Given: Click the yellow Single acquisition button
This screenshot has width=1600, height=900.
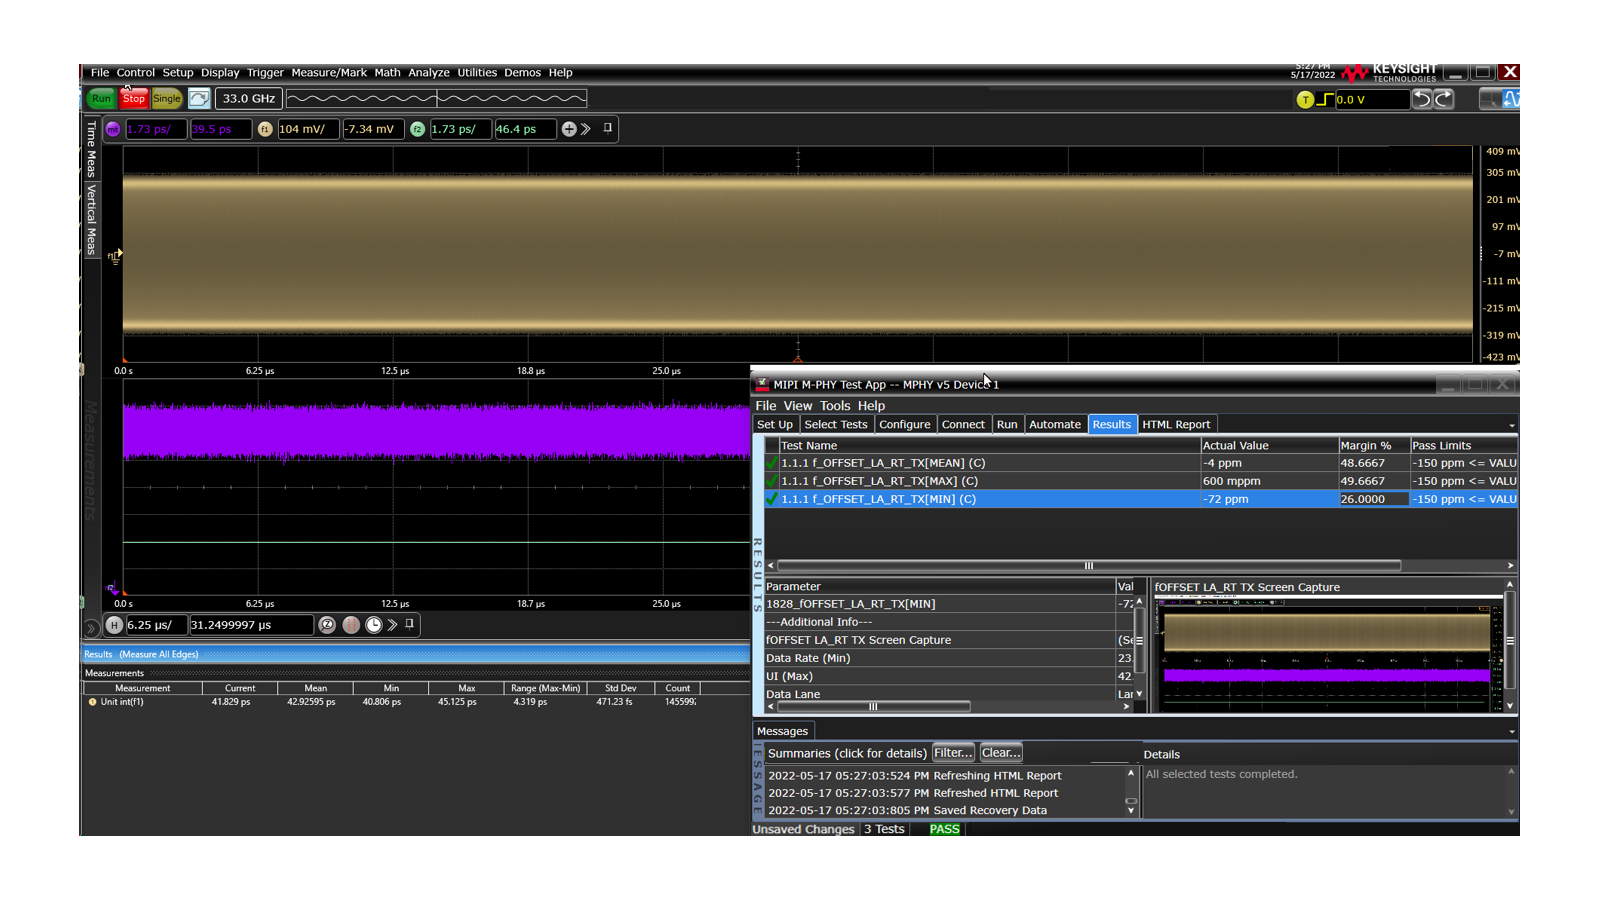Looking at the screenshot, I should coord(166,98).
